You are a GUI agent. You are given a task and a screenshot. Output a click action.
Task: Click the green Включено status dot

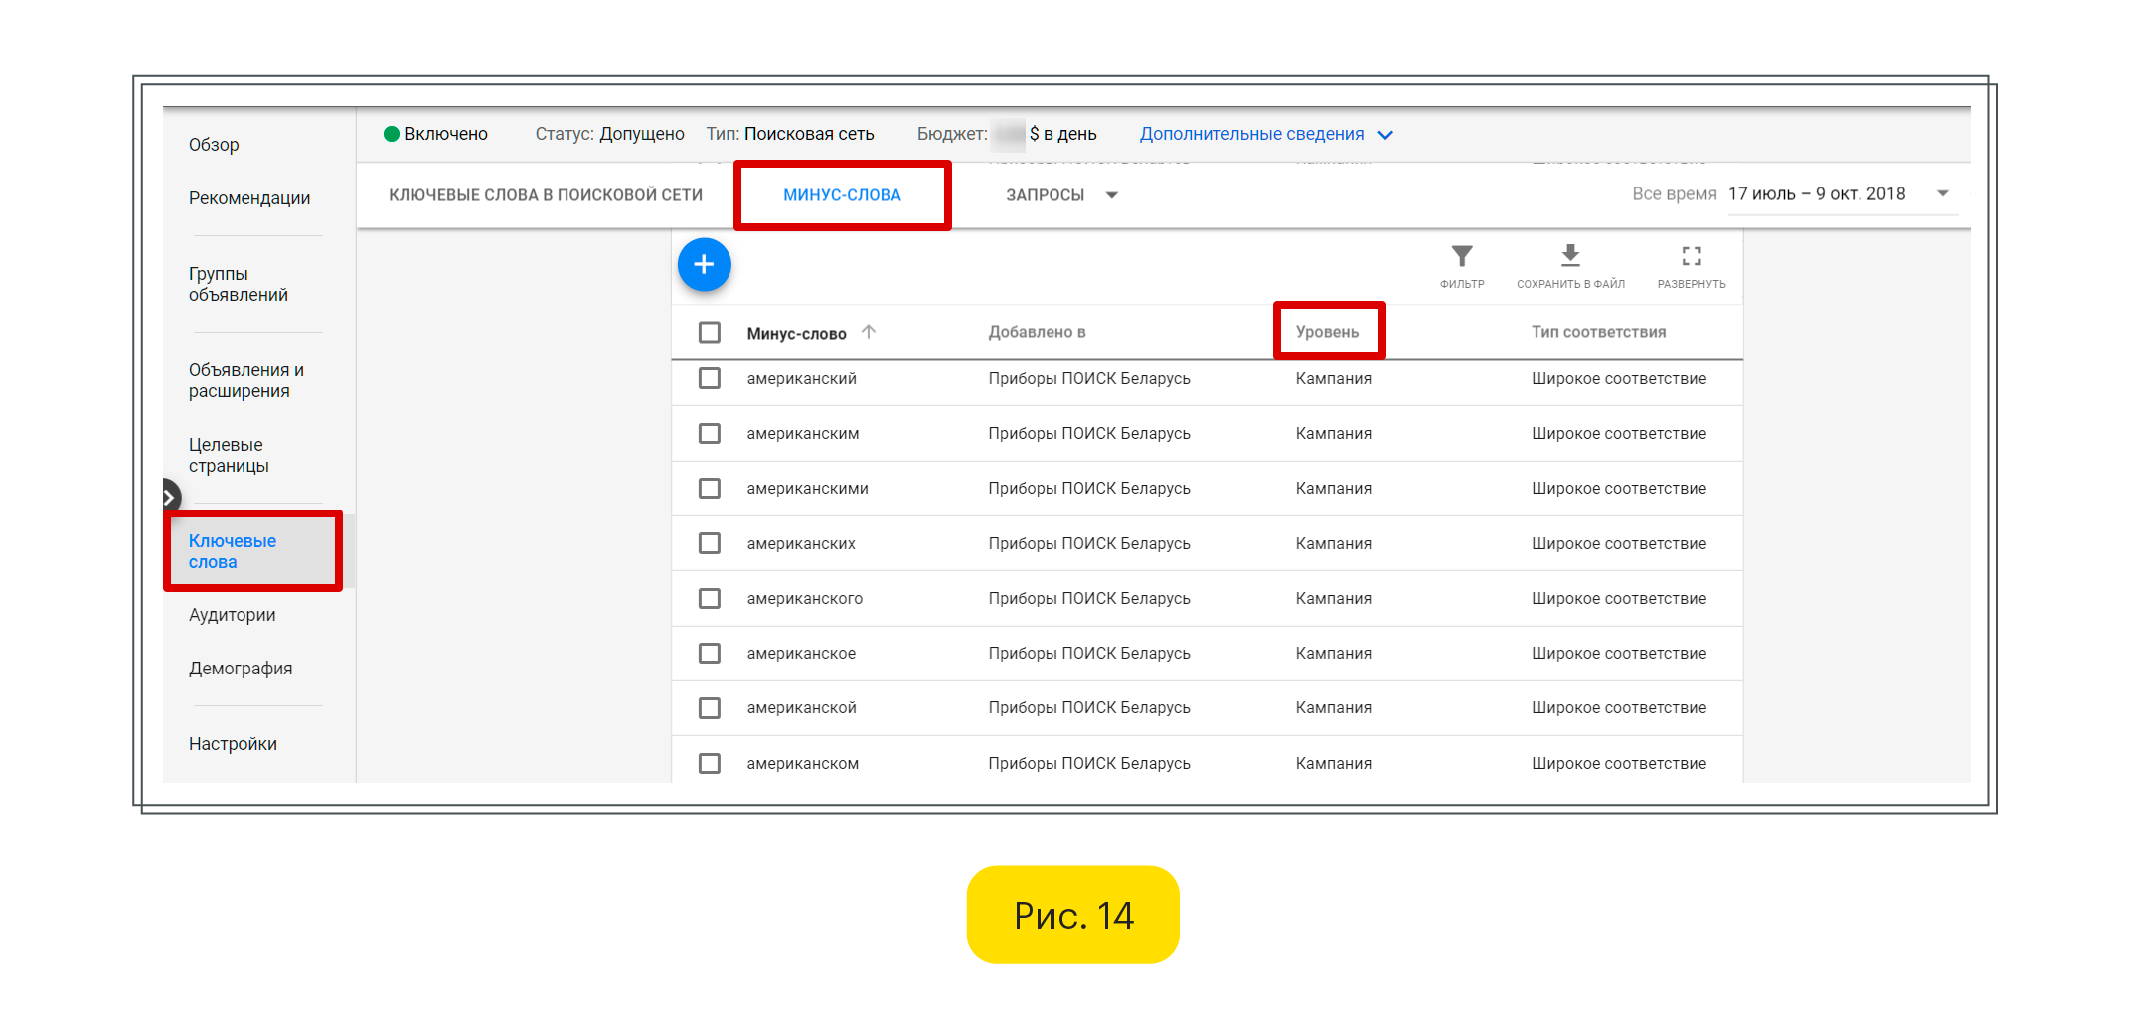point(392,134)
